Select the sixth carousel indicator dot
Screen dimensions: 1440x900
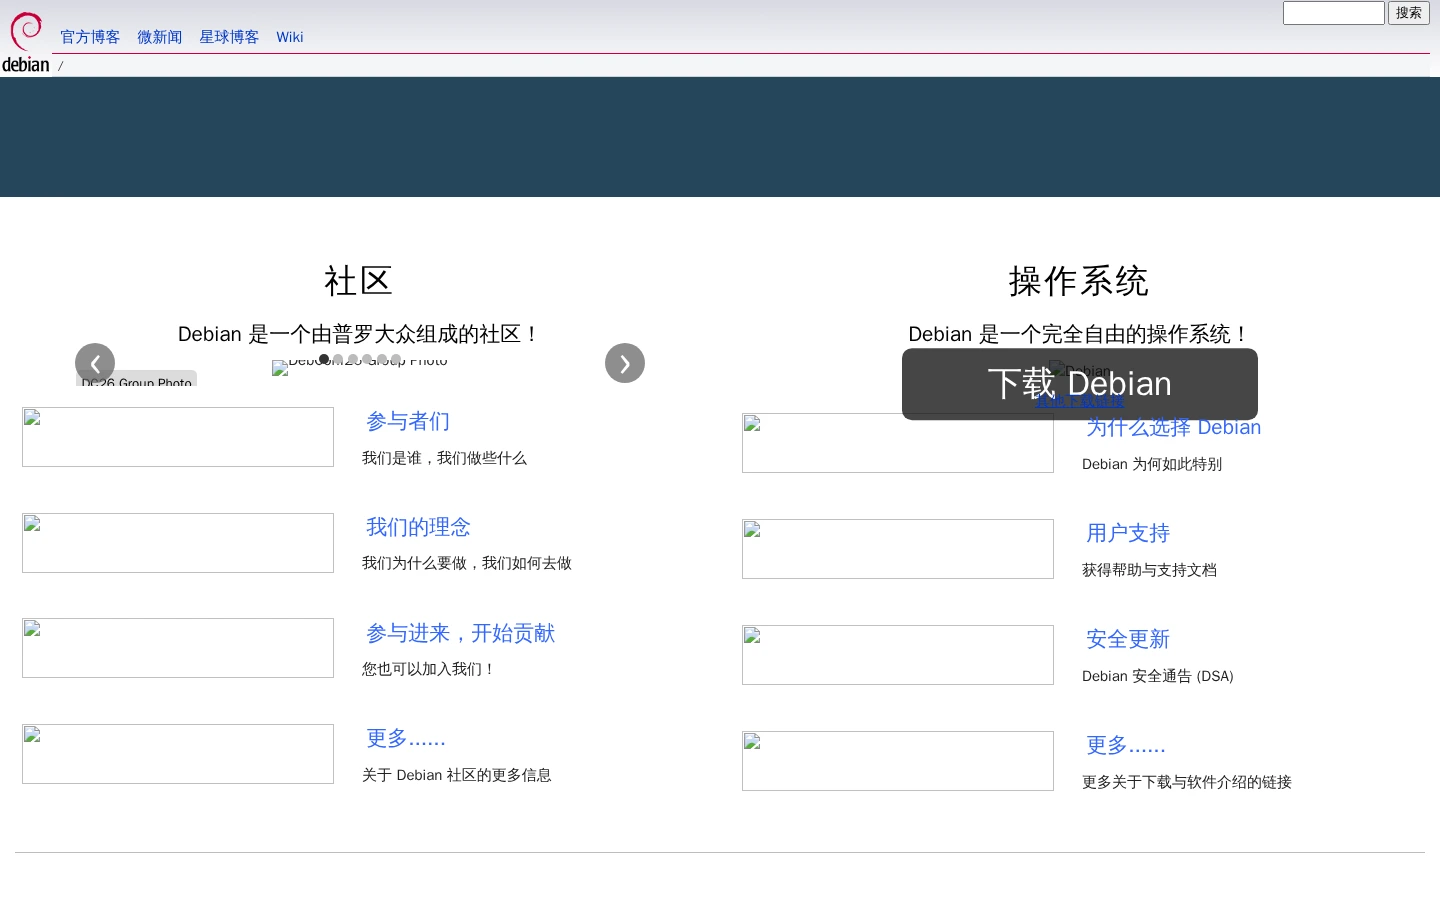396,359
